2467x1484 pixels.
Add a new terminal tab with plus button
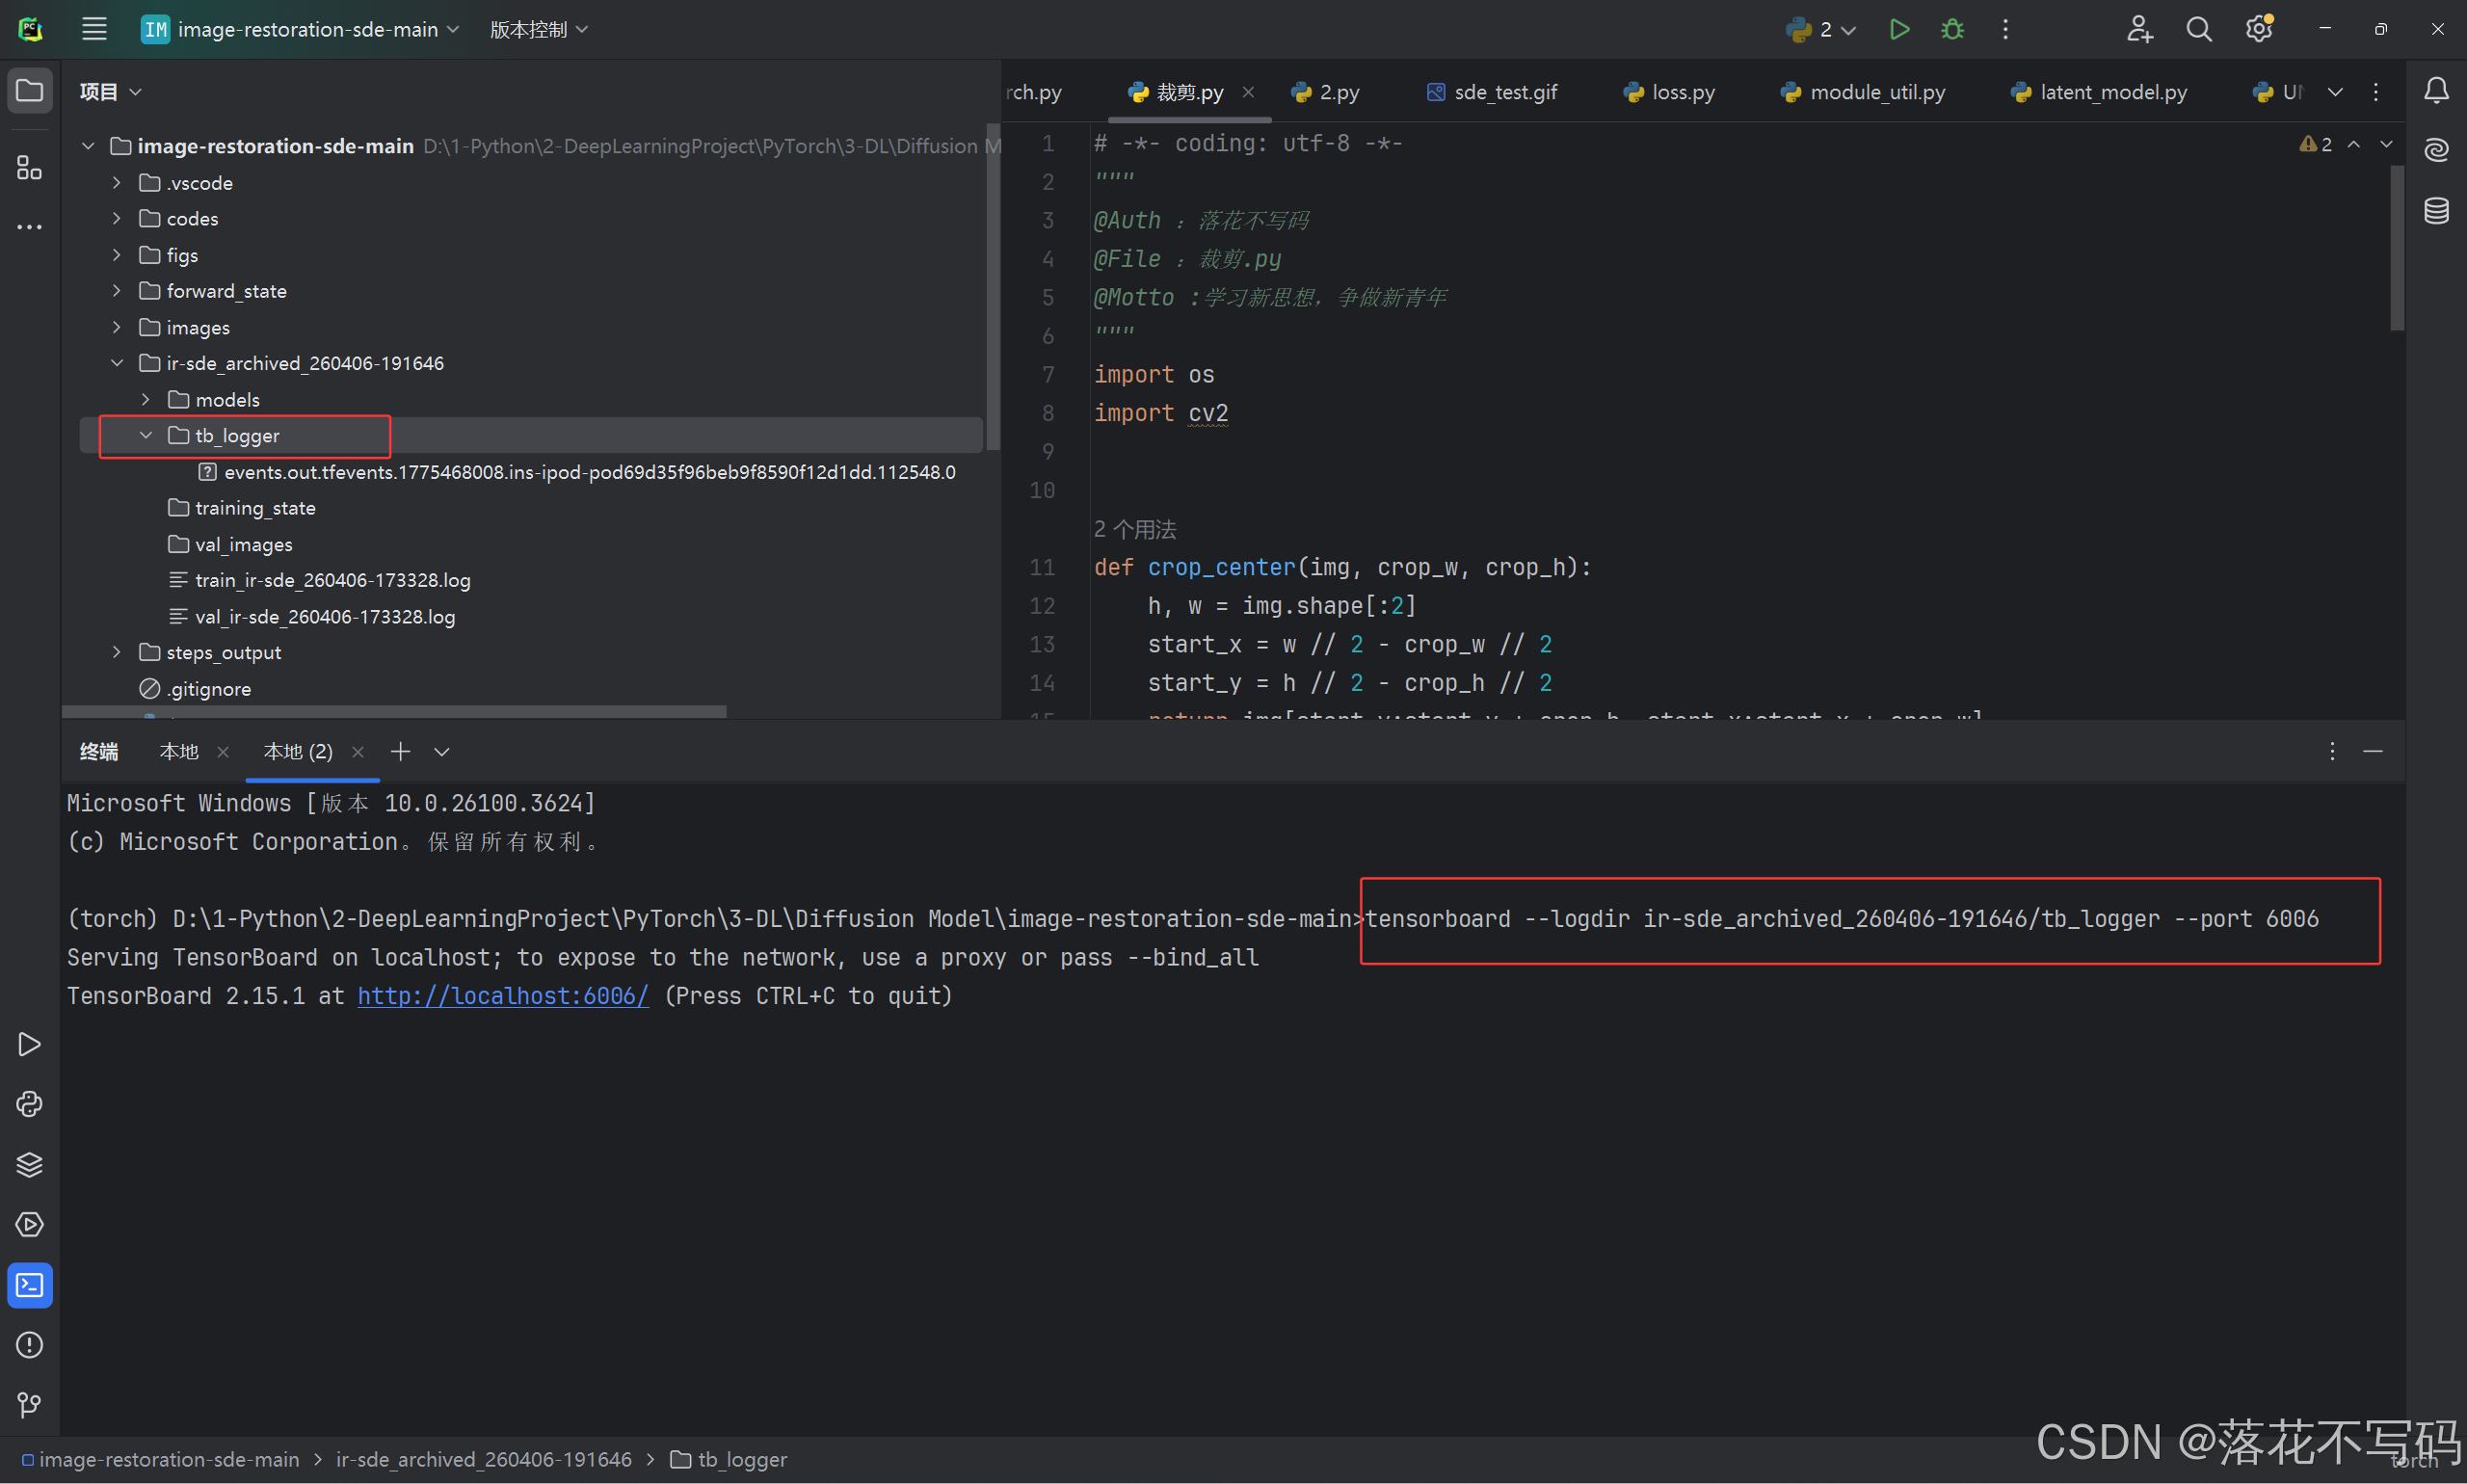coord(400,751)
